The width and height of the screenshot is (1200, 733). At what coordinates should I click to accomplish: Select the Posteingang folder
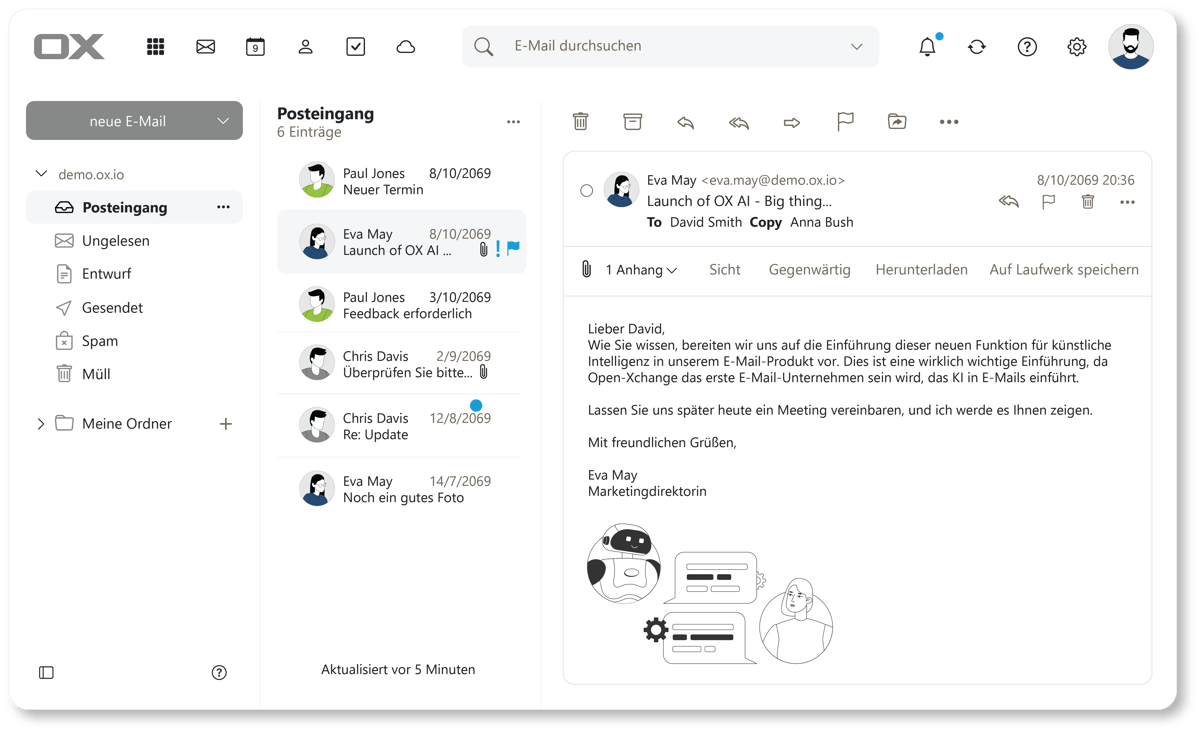[134, 207]
